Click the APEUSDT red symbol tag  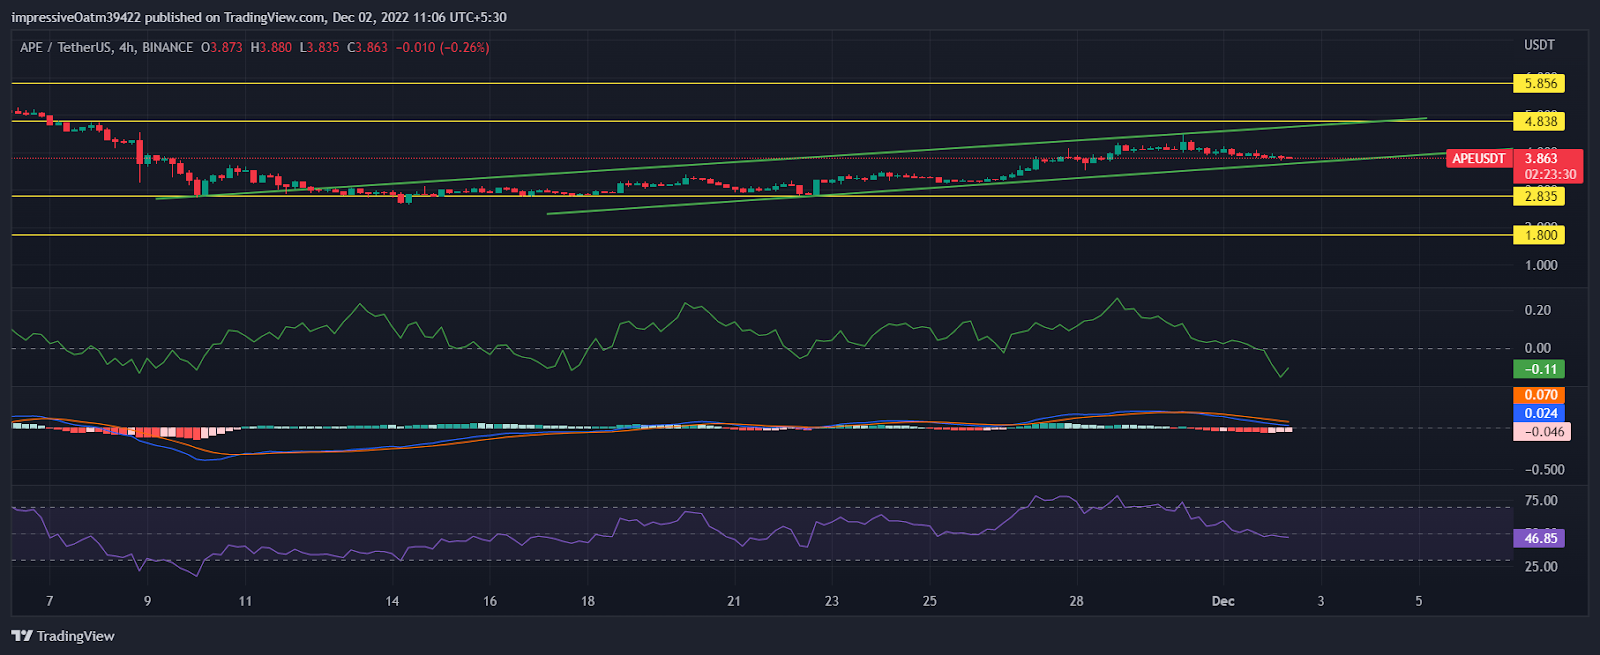1478,159
